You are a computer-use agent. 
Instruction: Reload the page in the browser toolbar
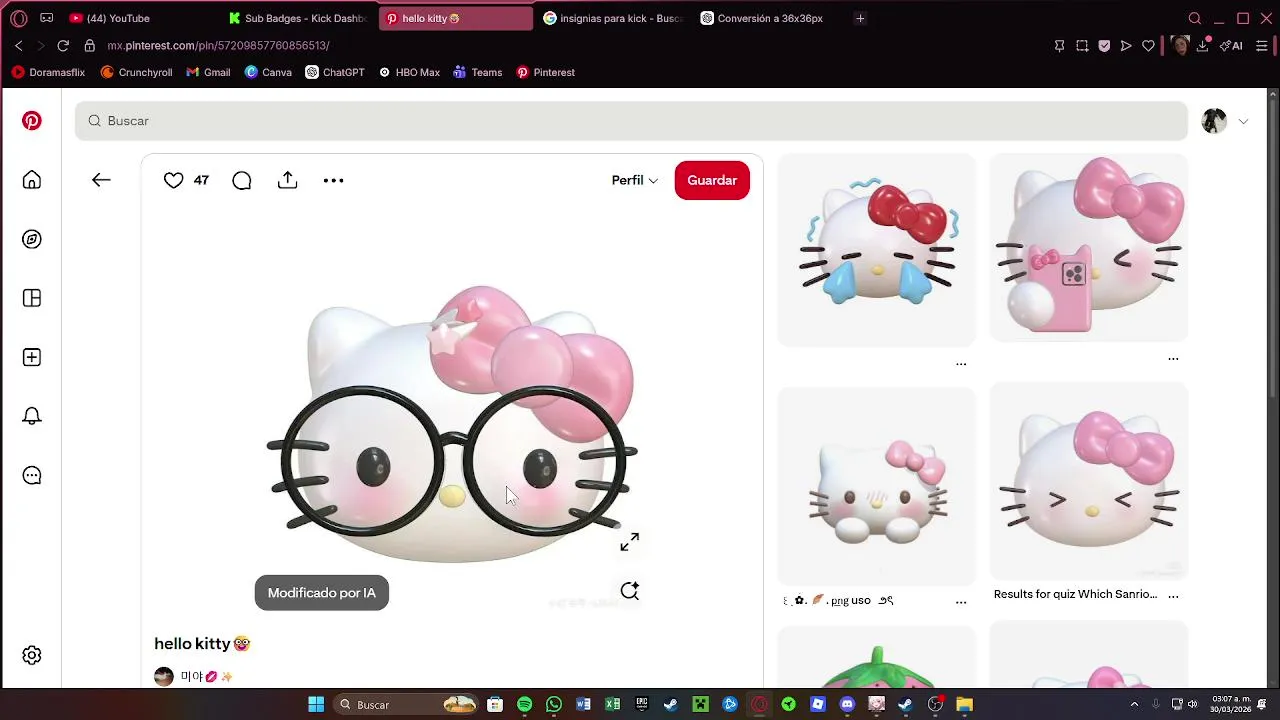click(63, 45)
